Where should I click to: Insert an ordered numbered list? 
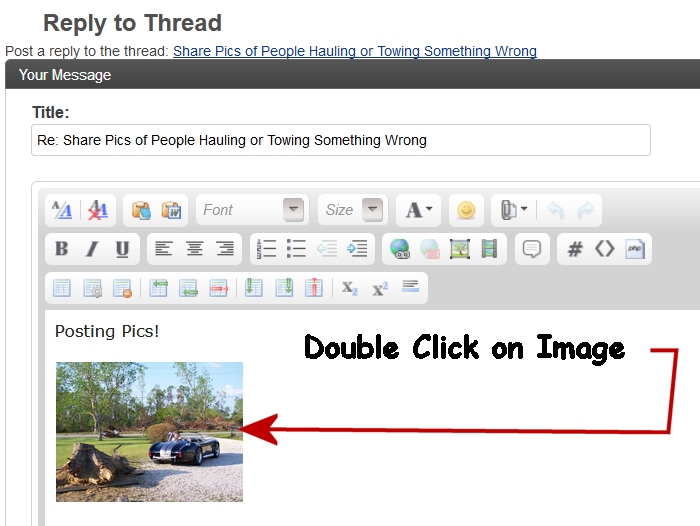266,249
